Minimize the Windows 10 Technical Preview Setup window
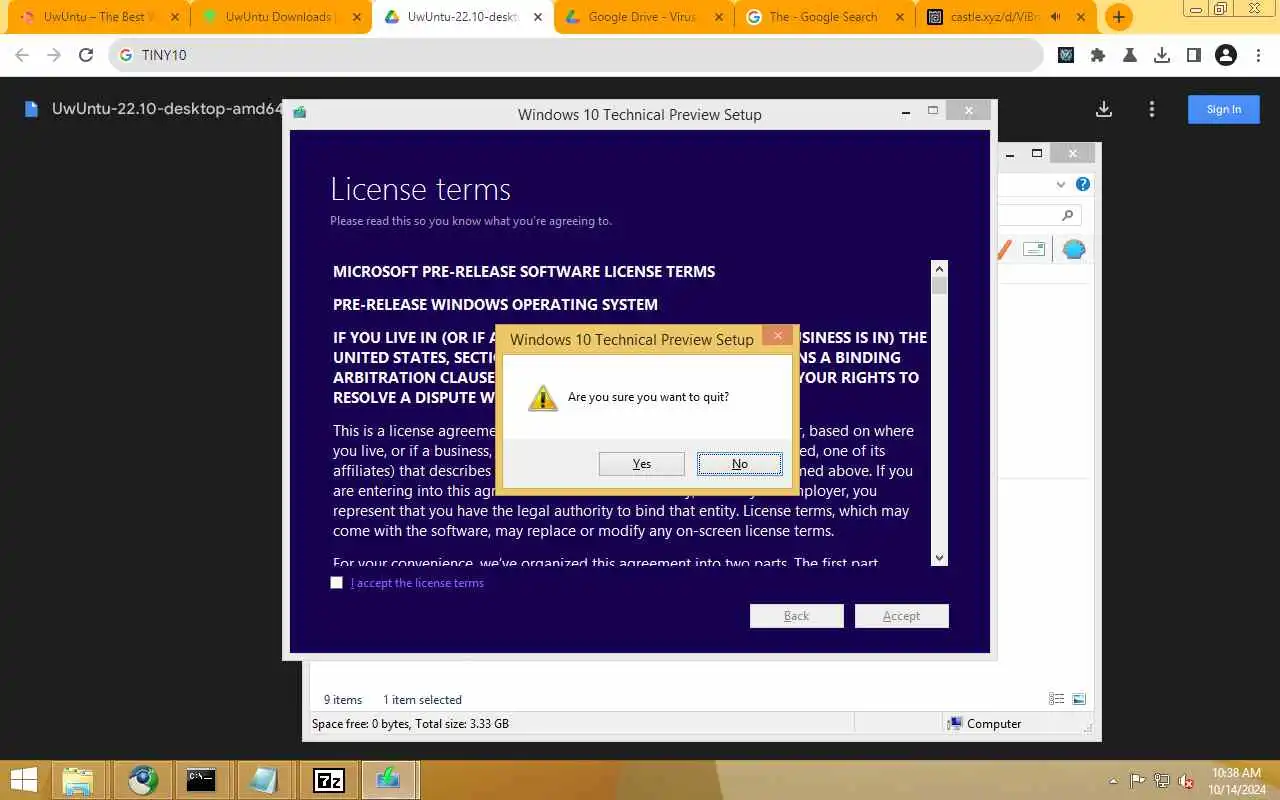Screen dimensions: 1280x800 (x=906, y=112)
